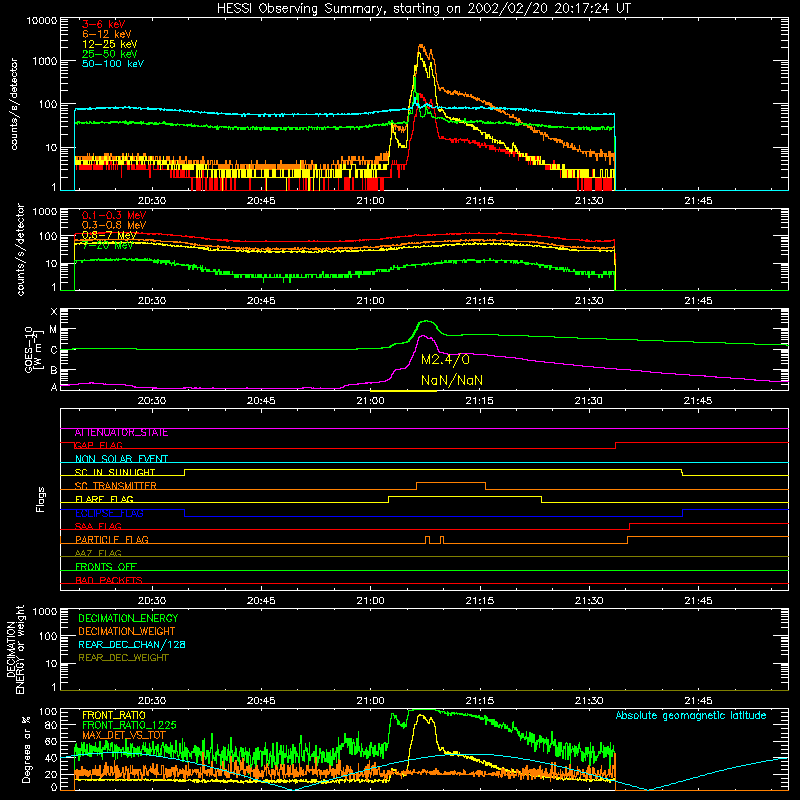Click the FRONTS_OFF flag label

click(106, 567)
